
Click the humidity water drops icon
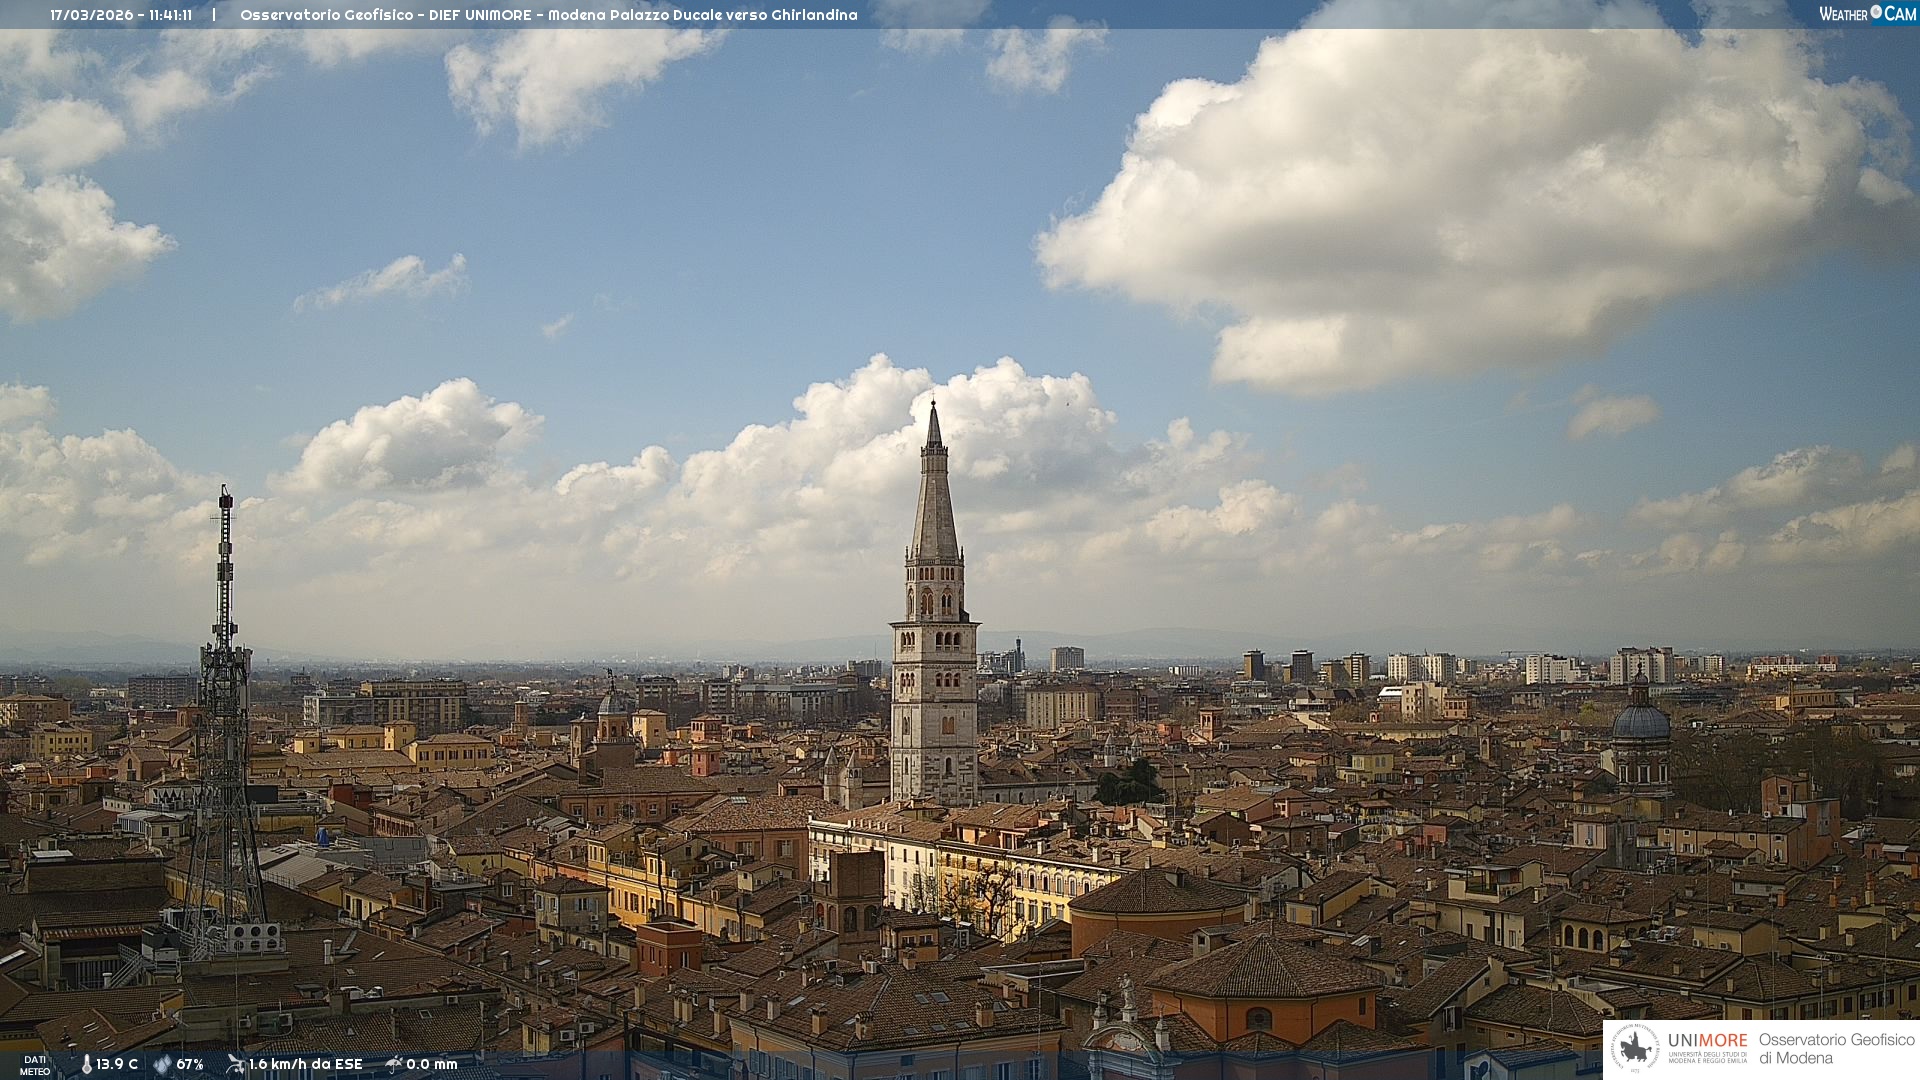(162, 1064)
